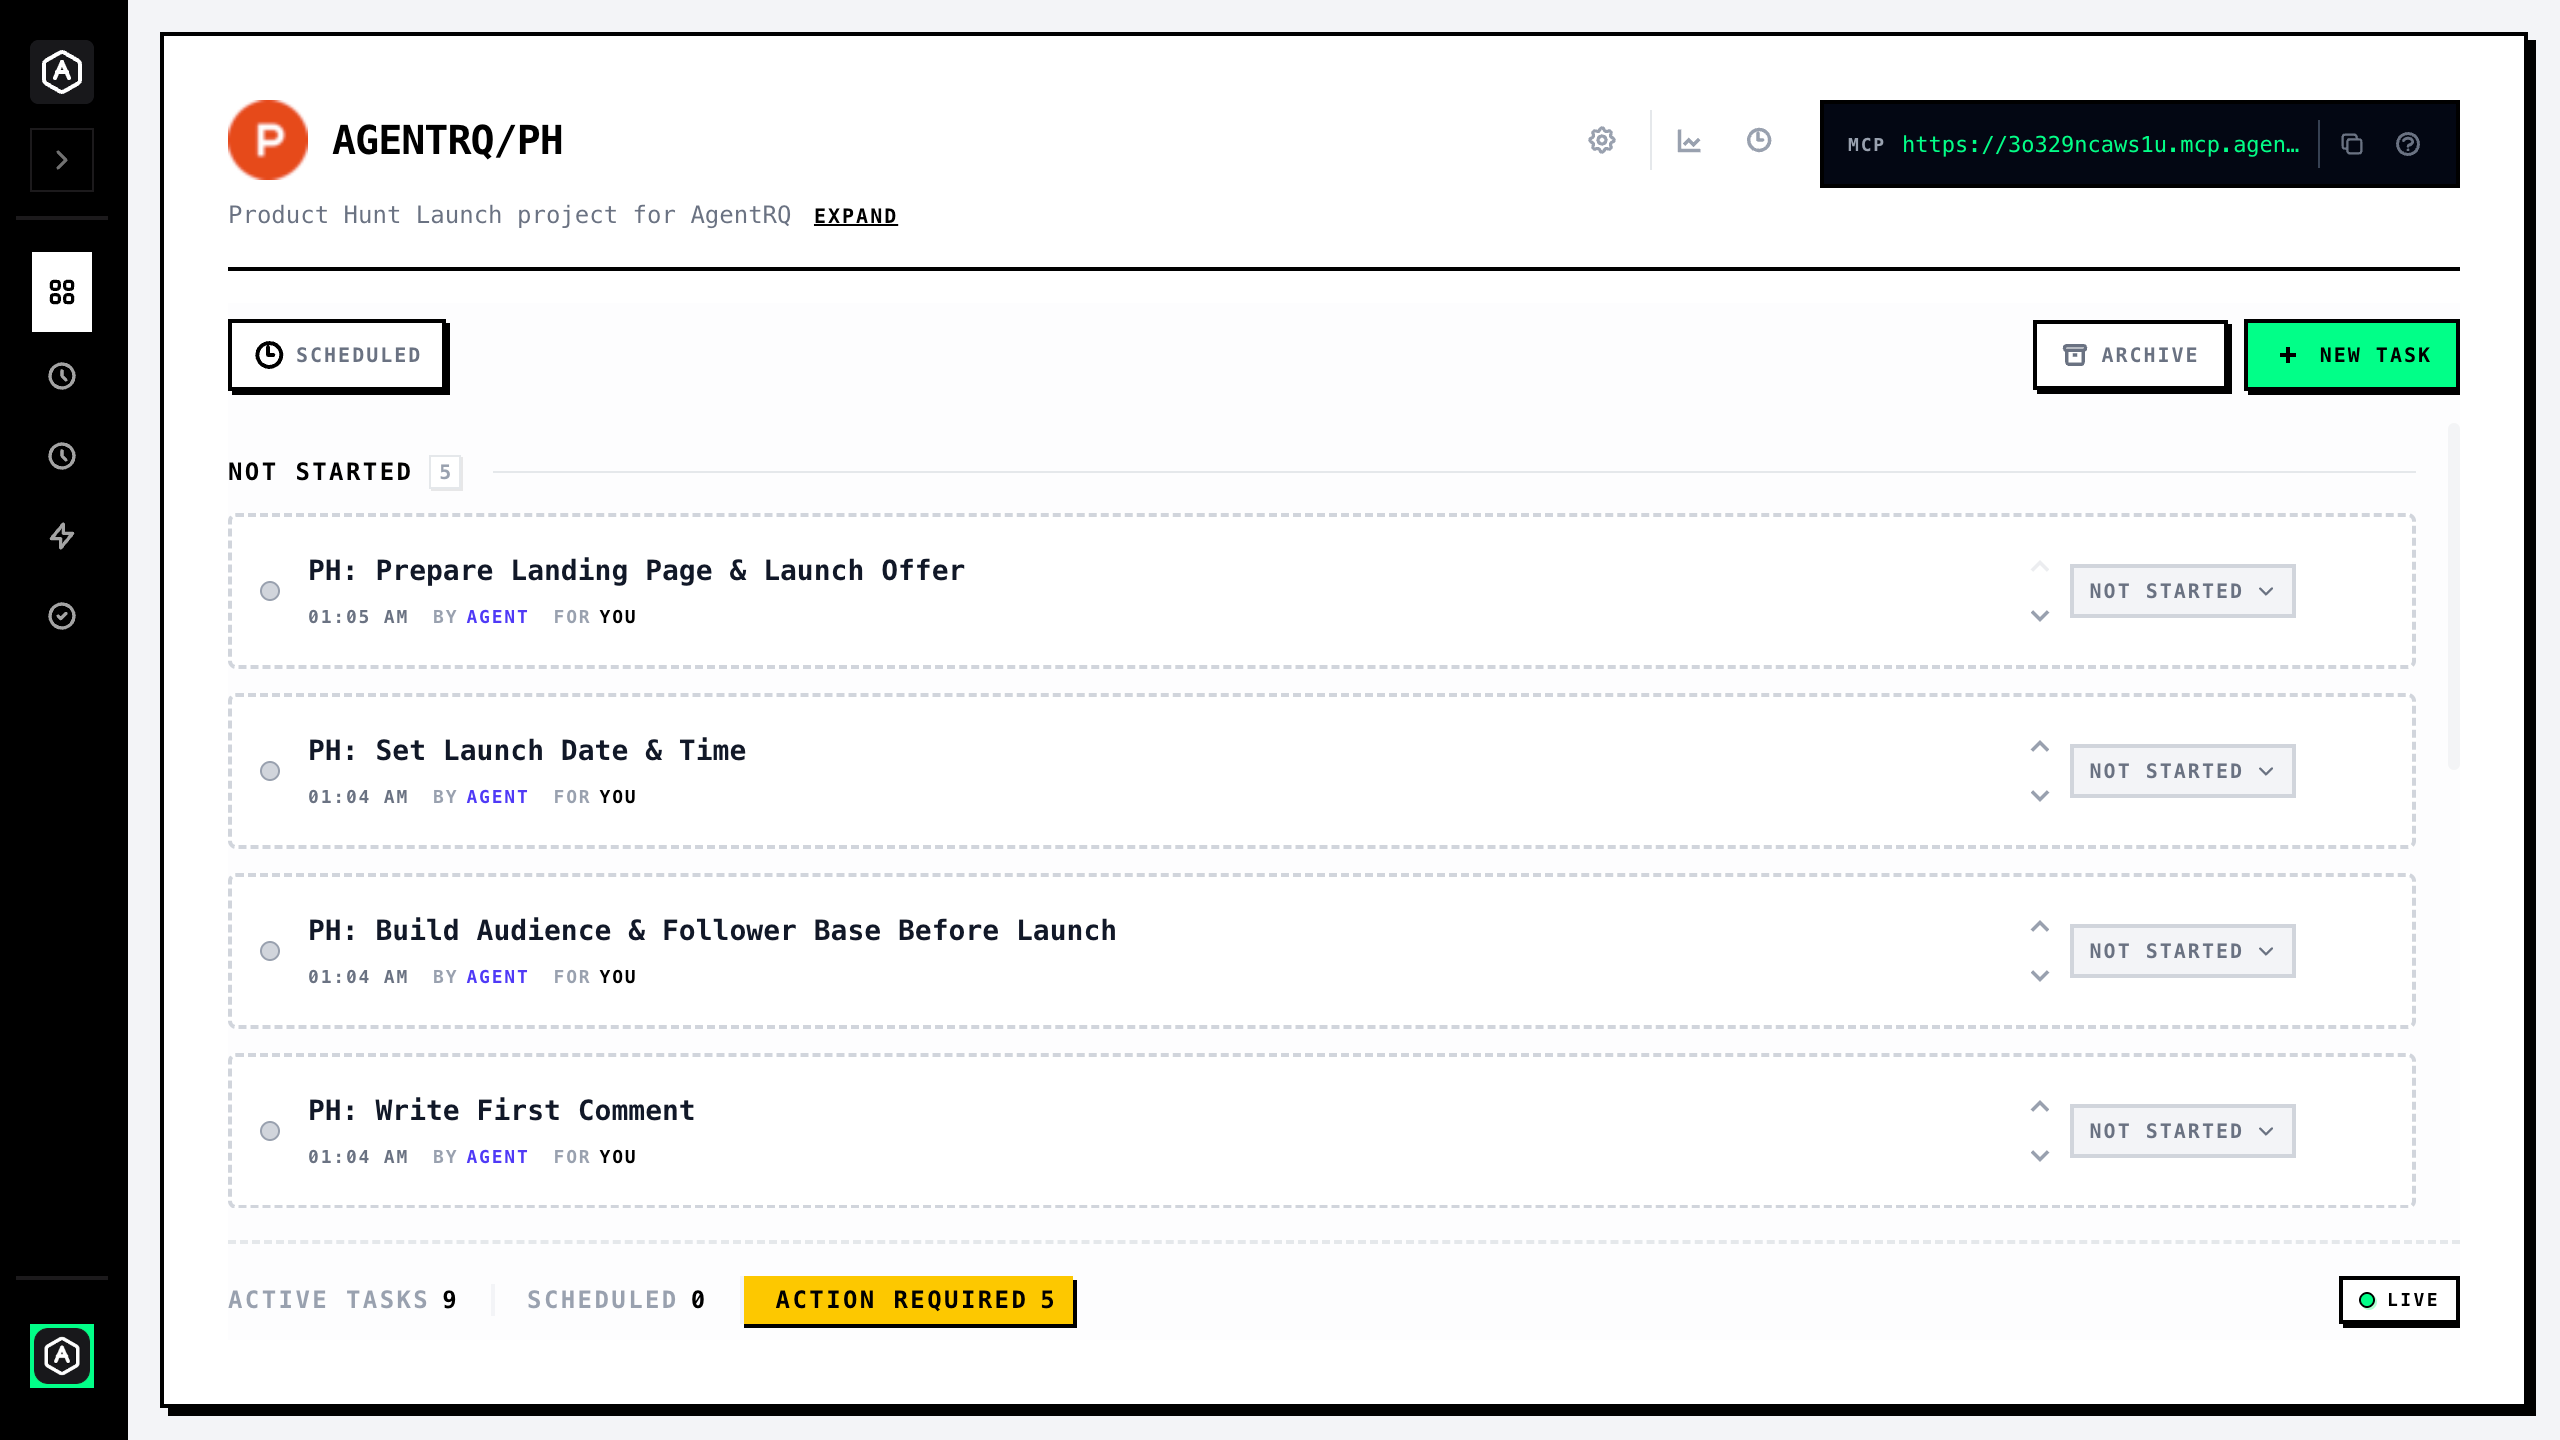
Task: Open status dropdown for Prepare Landing Page task
Action: (x=2182, y=591)
